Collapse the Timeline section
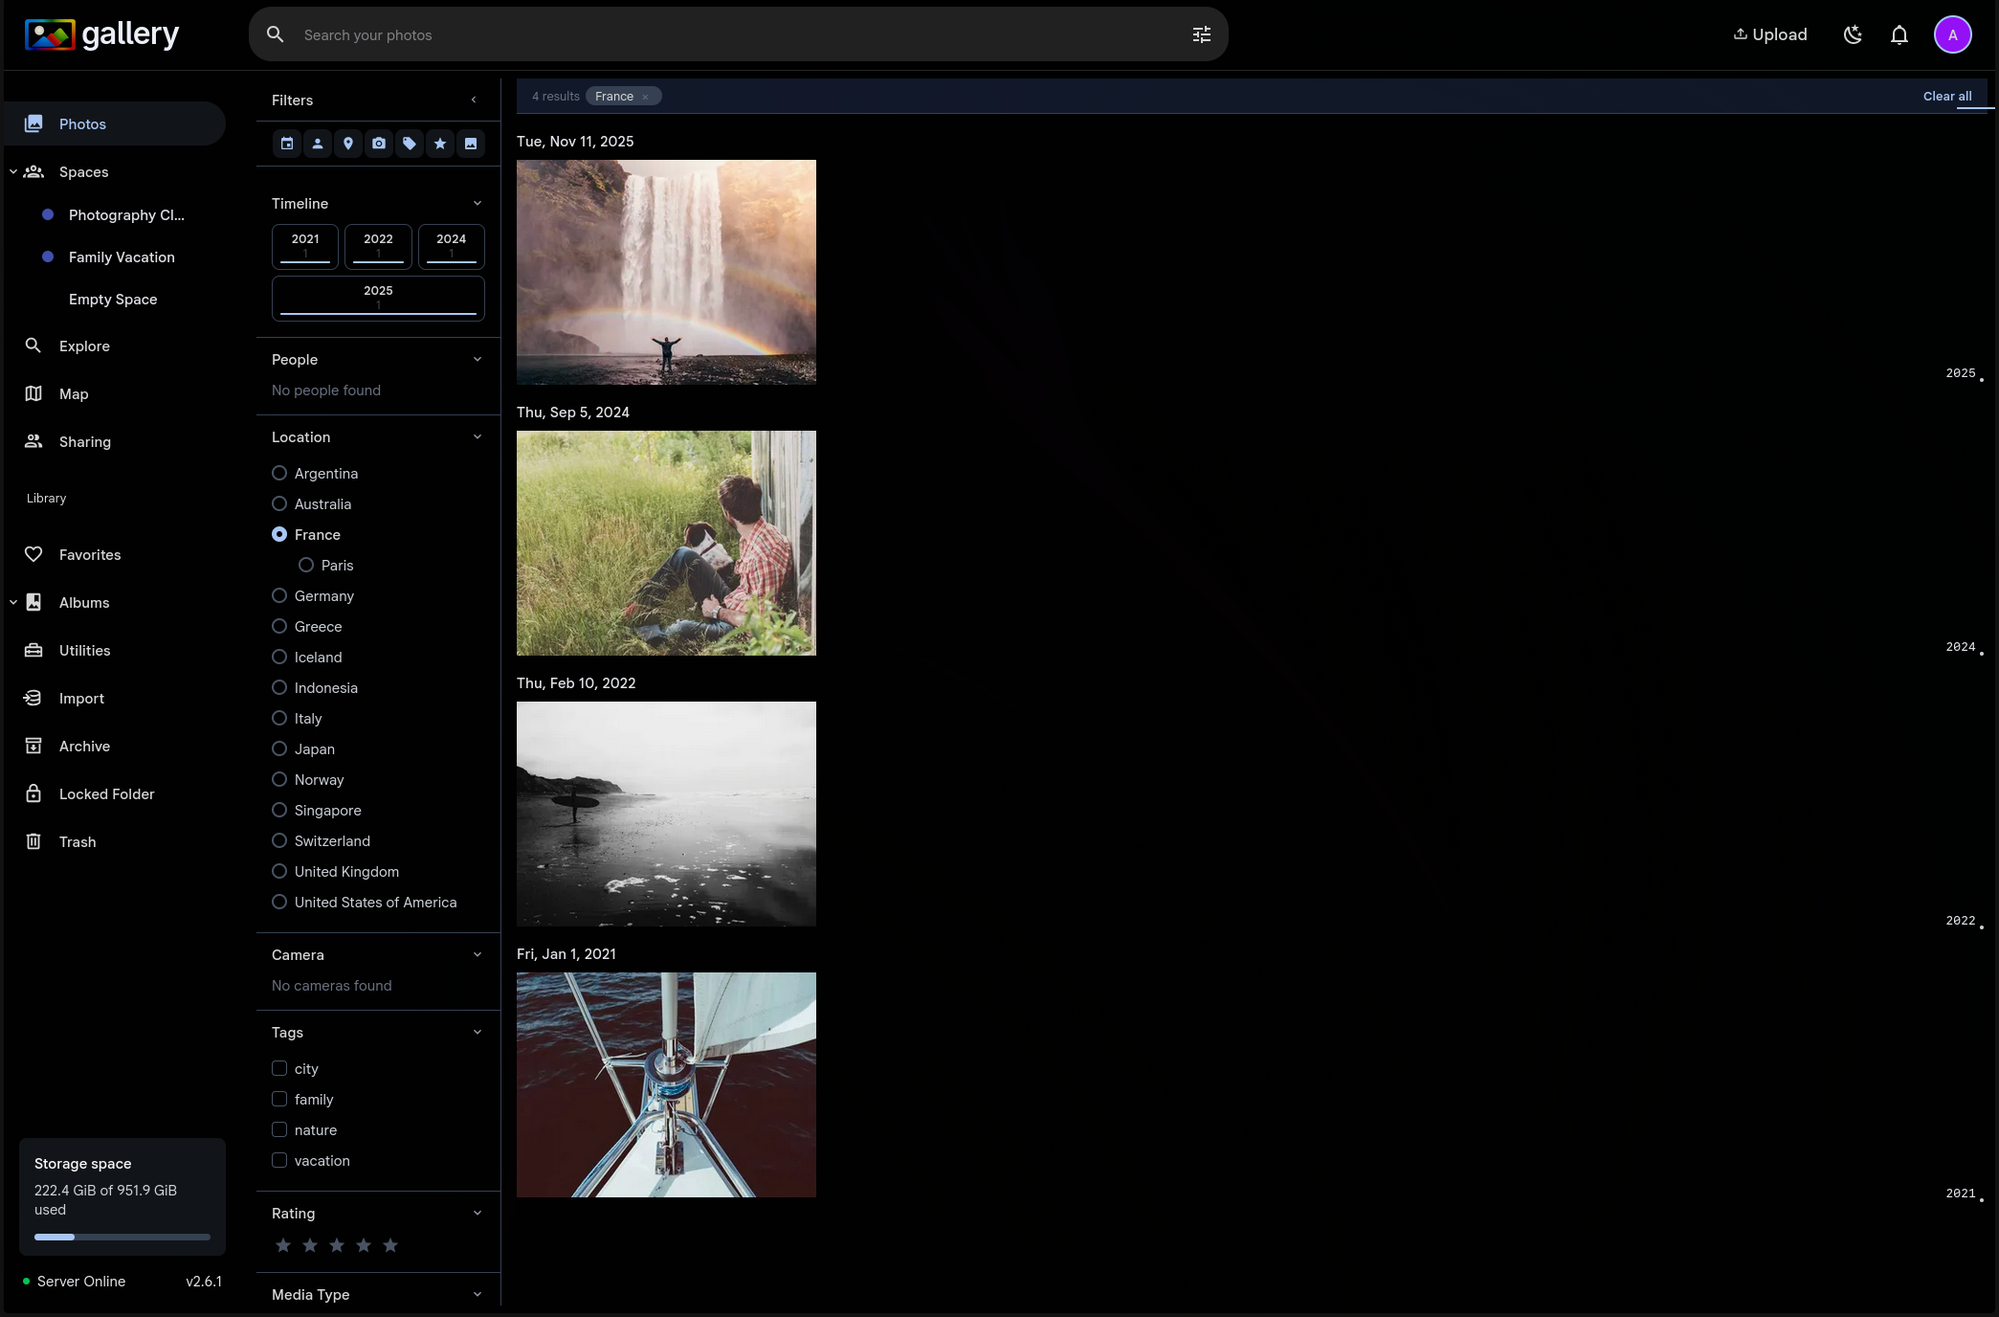 477,202
